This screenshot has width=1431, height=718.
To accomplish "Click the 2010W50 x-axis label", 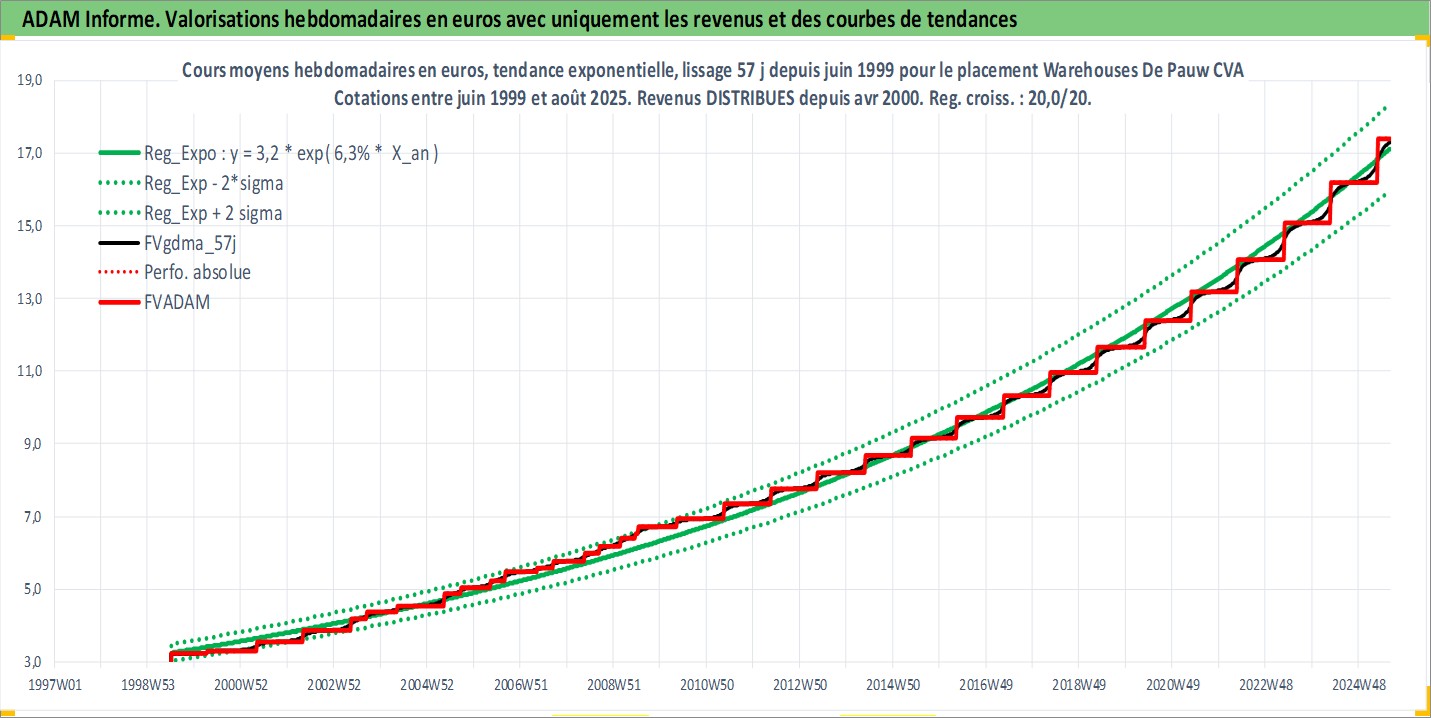I will 706,685.
